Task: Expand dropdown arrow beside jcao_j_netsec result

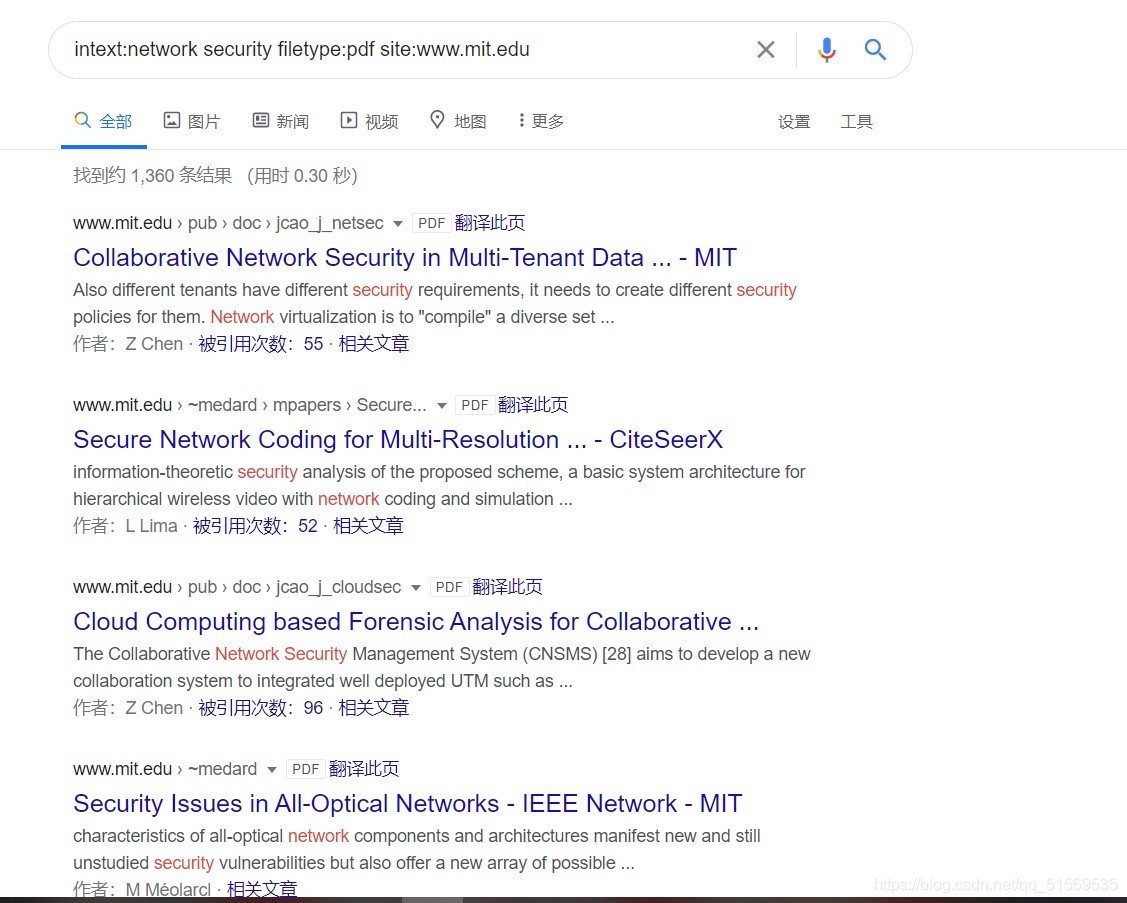Action: tap(397, 224)
